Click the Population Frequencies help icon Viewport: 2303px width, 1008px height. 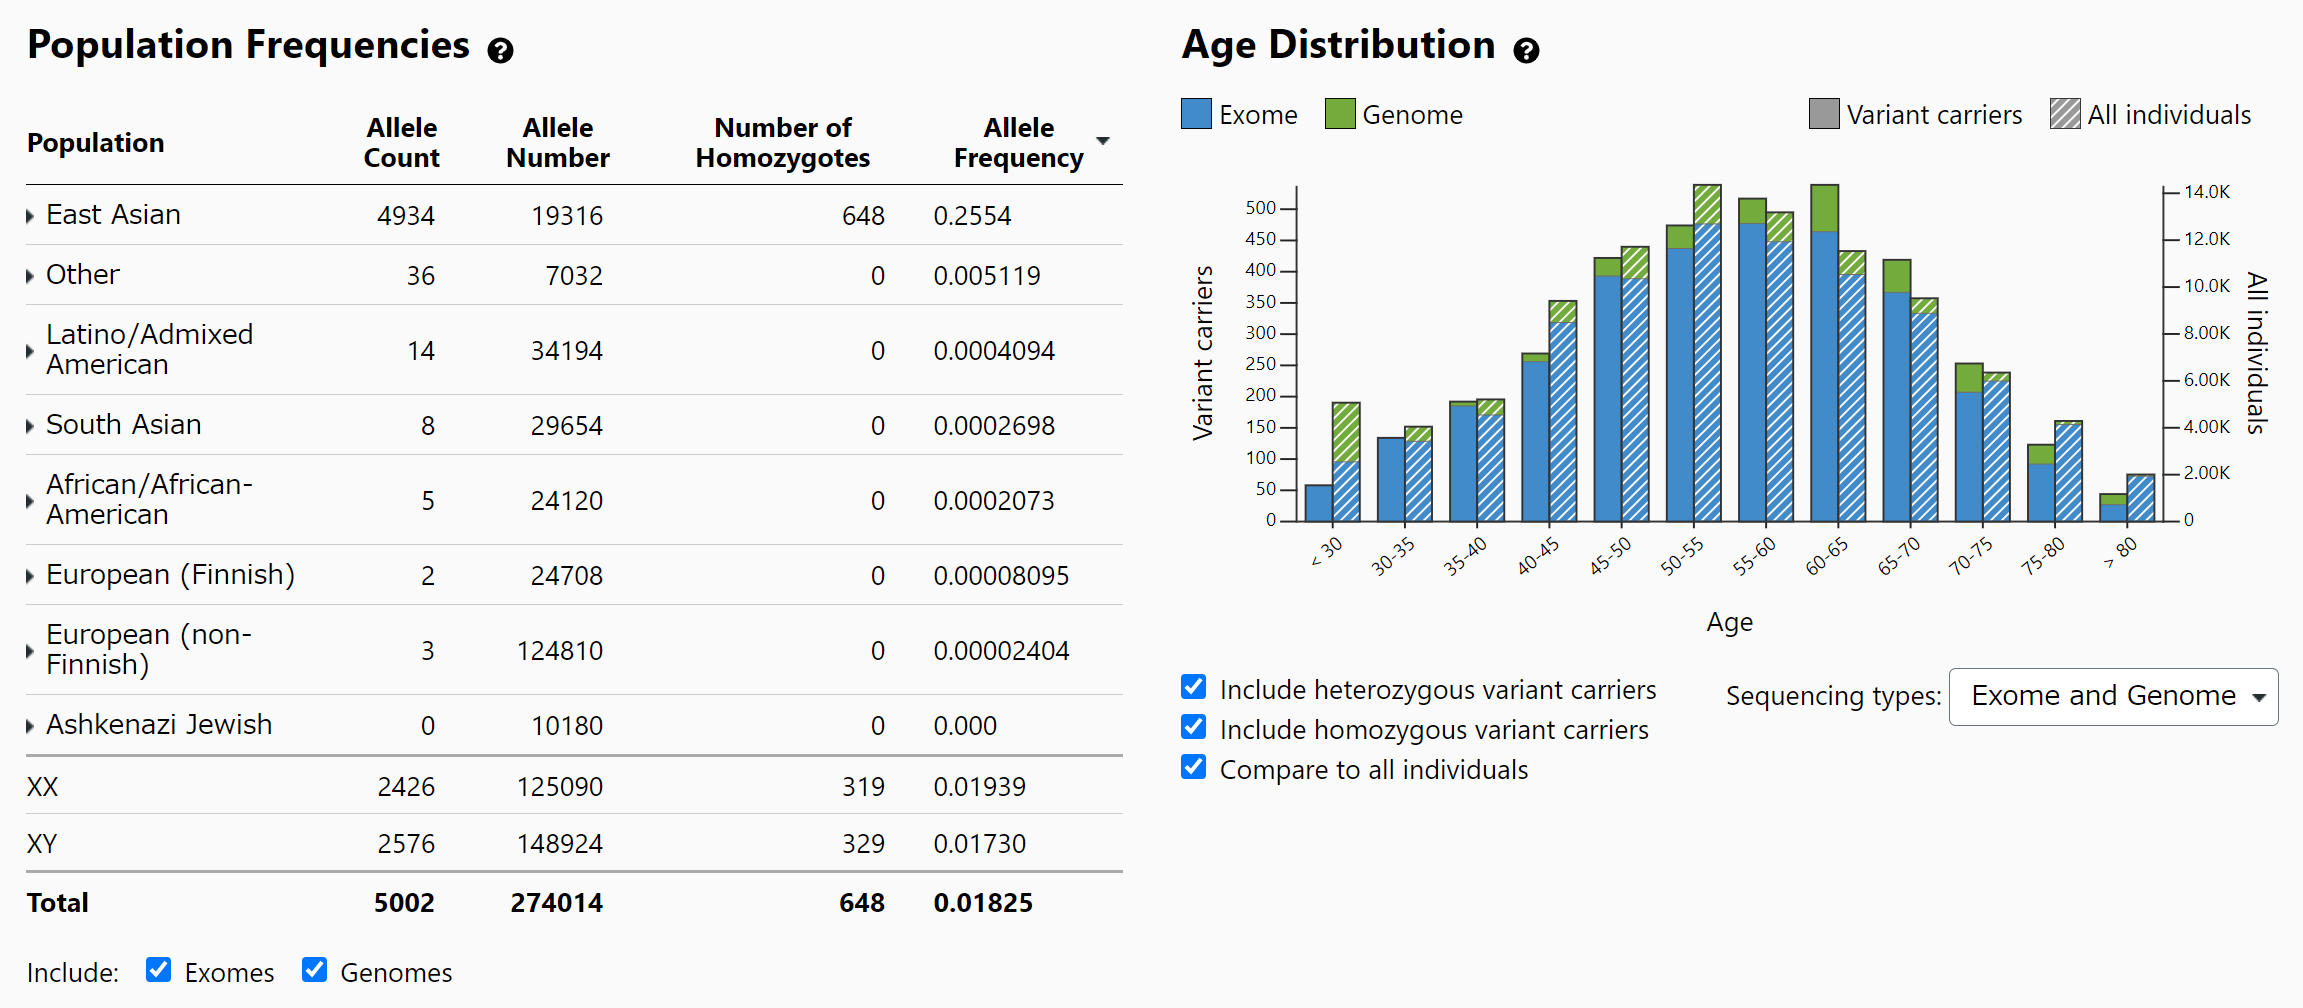500,50
